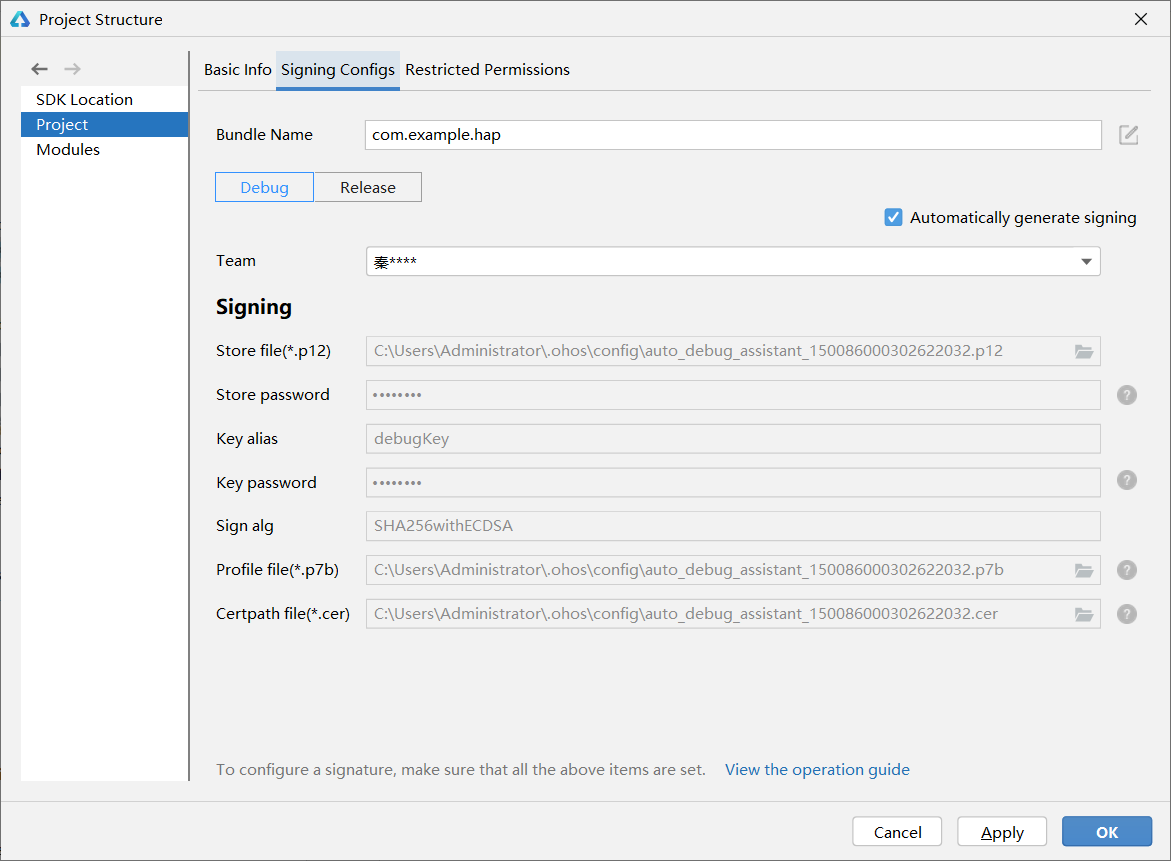
Task: Select Modules in the sidebar
Action: (68, 150)
